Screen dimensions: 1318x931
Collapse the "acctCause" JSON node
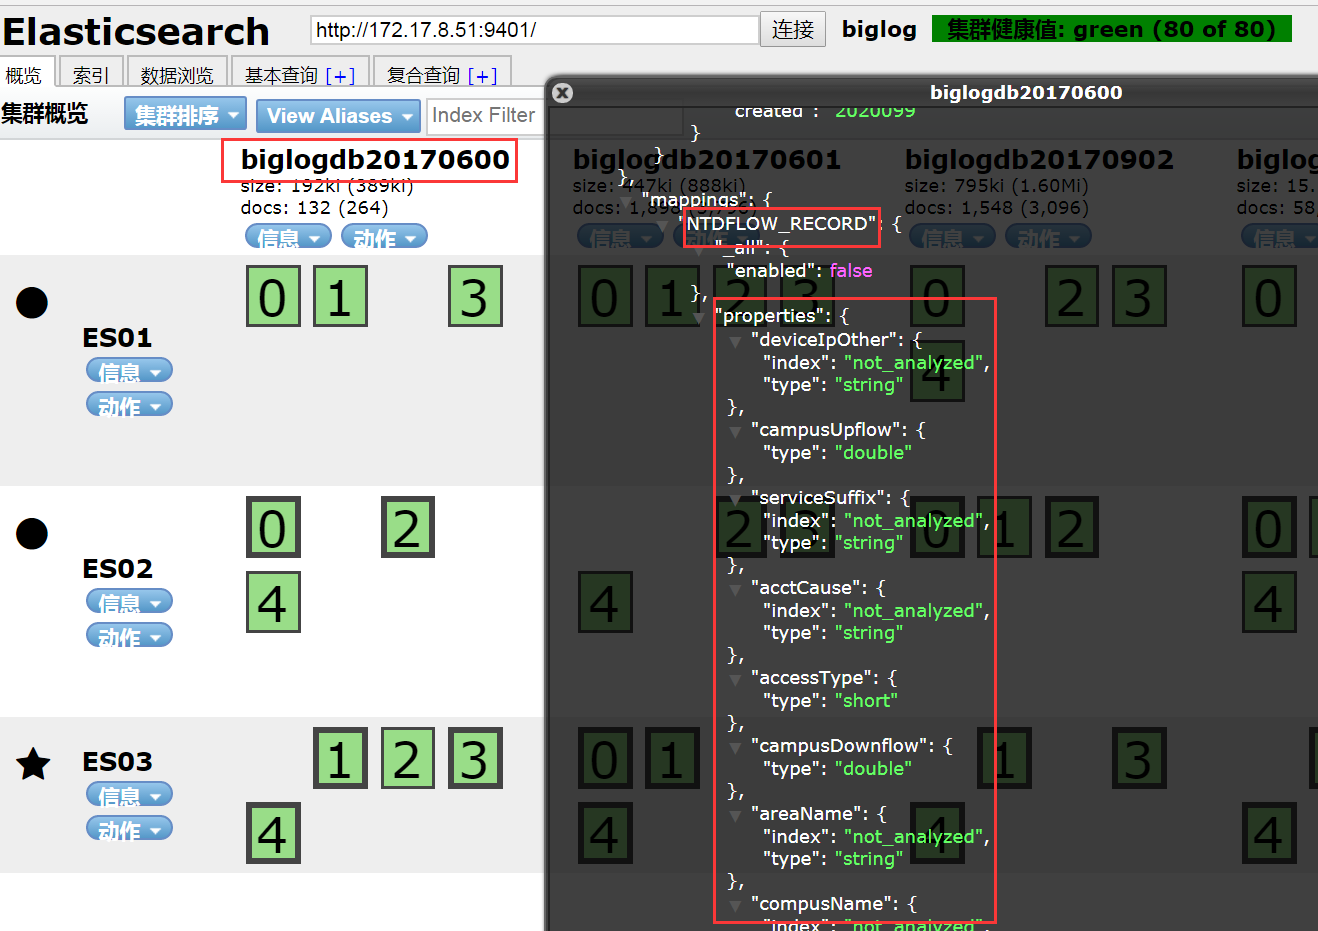pos(736,589)
